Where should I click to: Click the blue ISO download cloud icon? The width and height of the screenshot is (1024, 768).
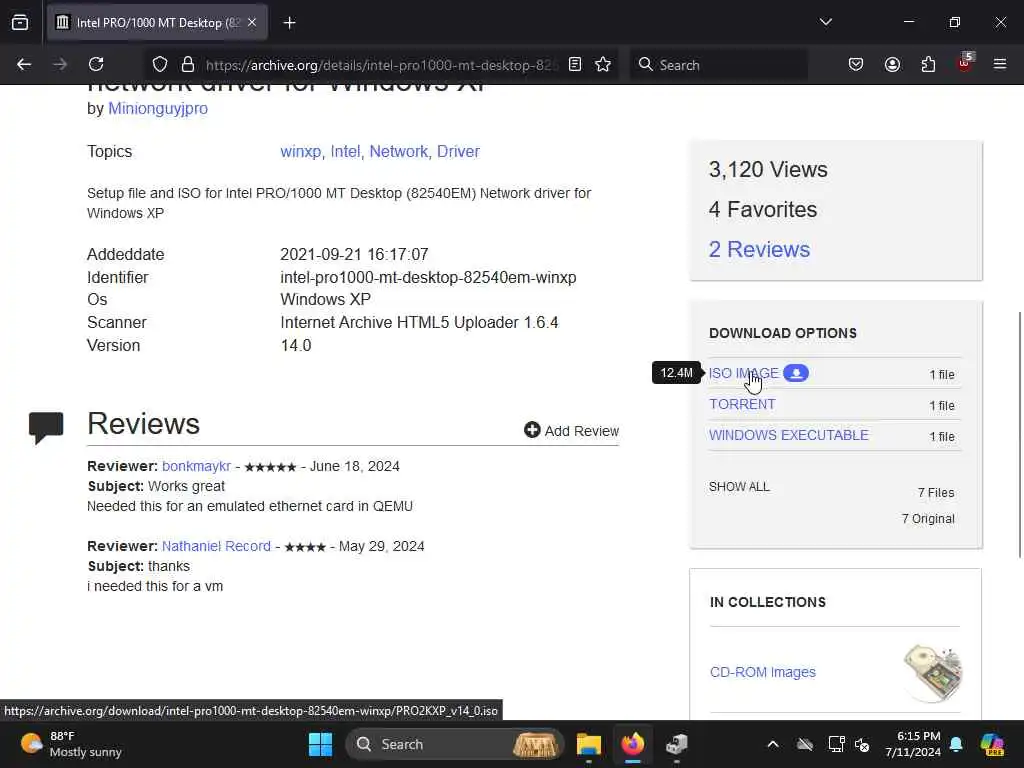pyautogui.click(x=796, y=373)
